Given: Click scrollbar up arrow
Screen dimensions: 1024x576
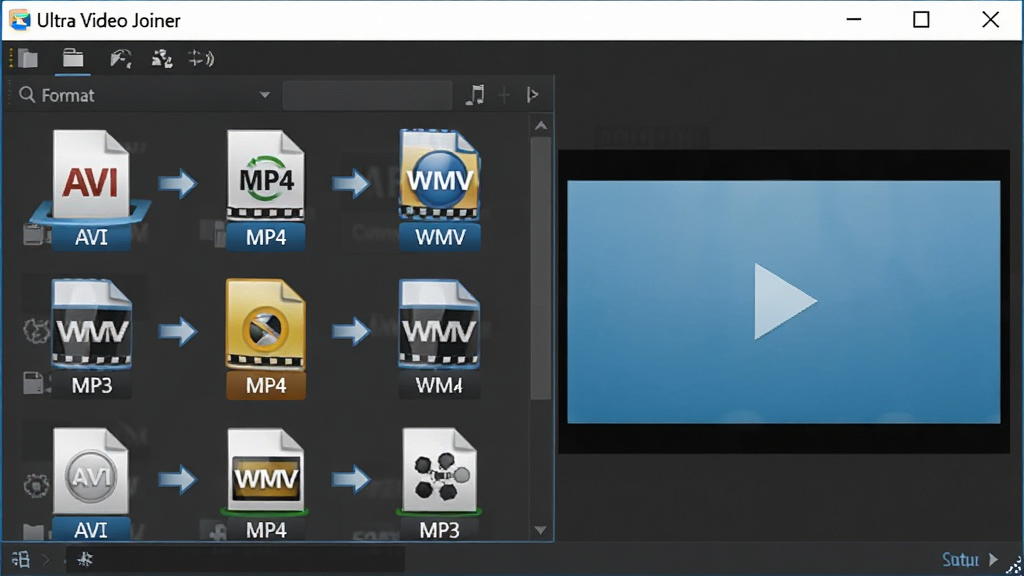Looking at the screenshot, I should click(541, 125).
